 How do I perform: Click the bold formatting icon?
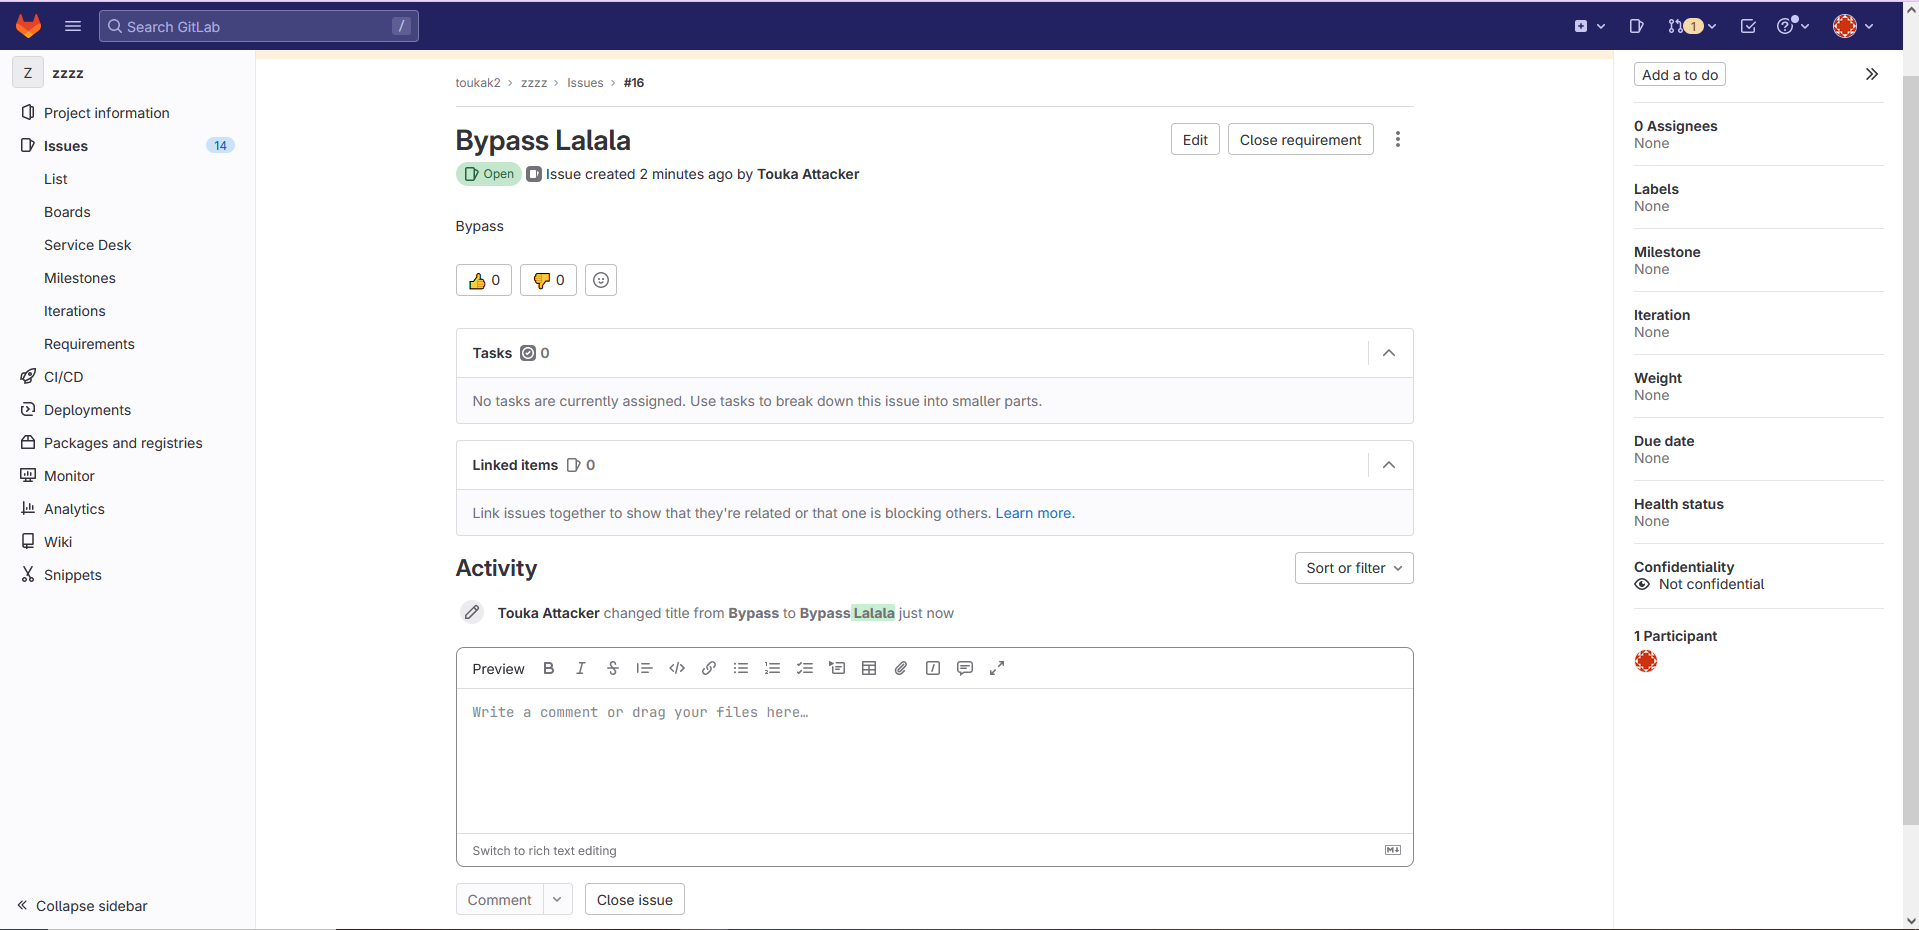click(548, 669)
